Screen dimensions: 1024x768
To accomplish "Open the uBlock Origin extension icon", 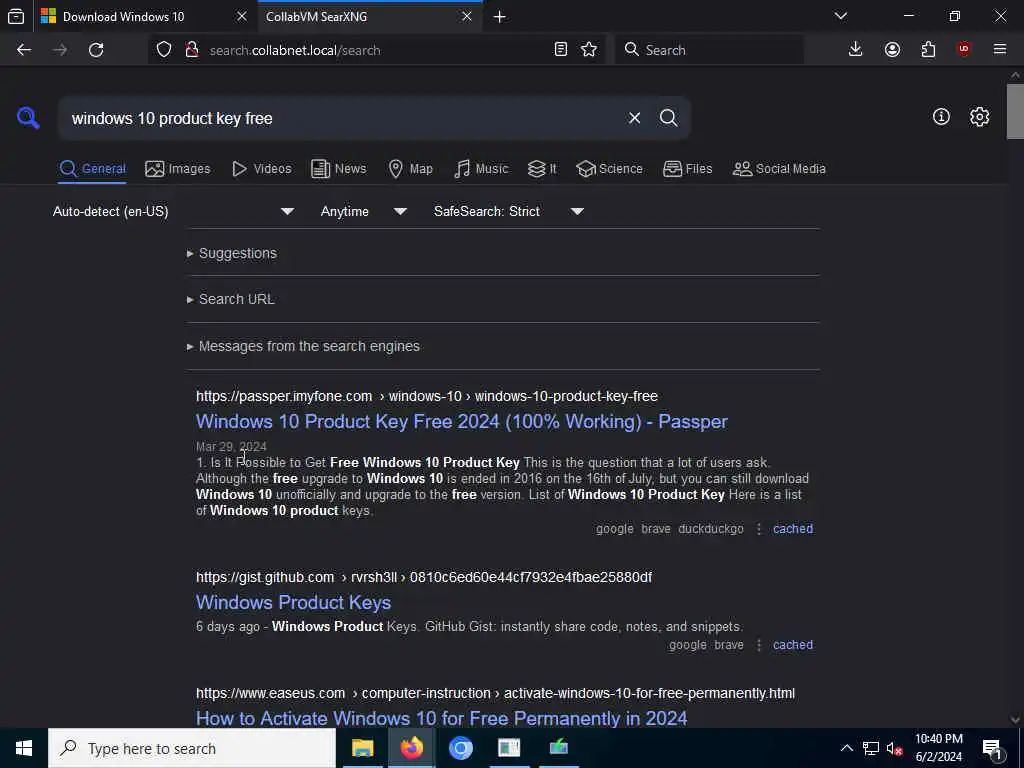I will (964, 50).
